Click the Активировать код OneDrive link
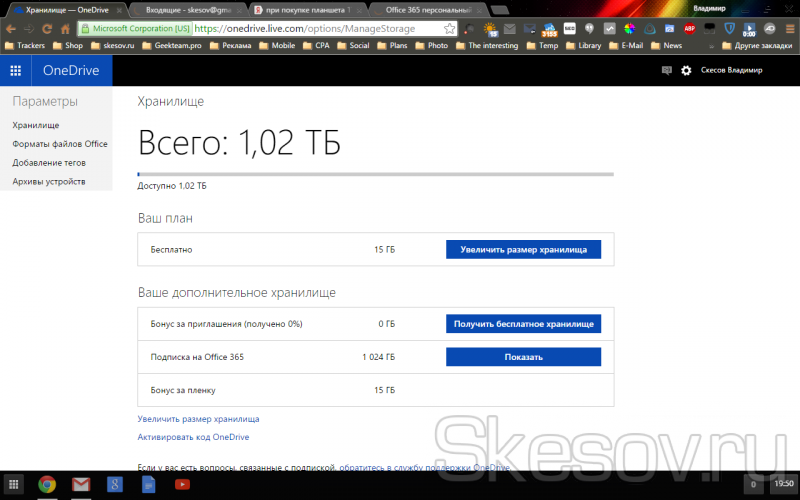The image size is (800, 500). click(193, 437)
